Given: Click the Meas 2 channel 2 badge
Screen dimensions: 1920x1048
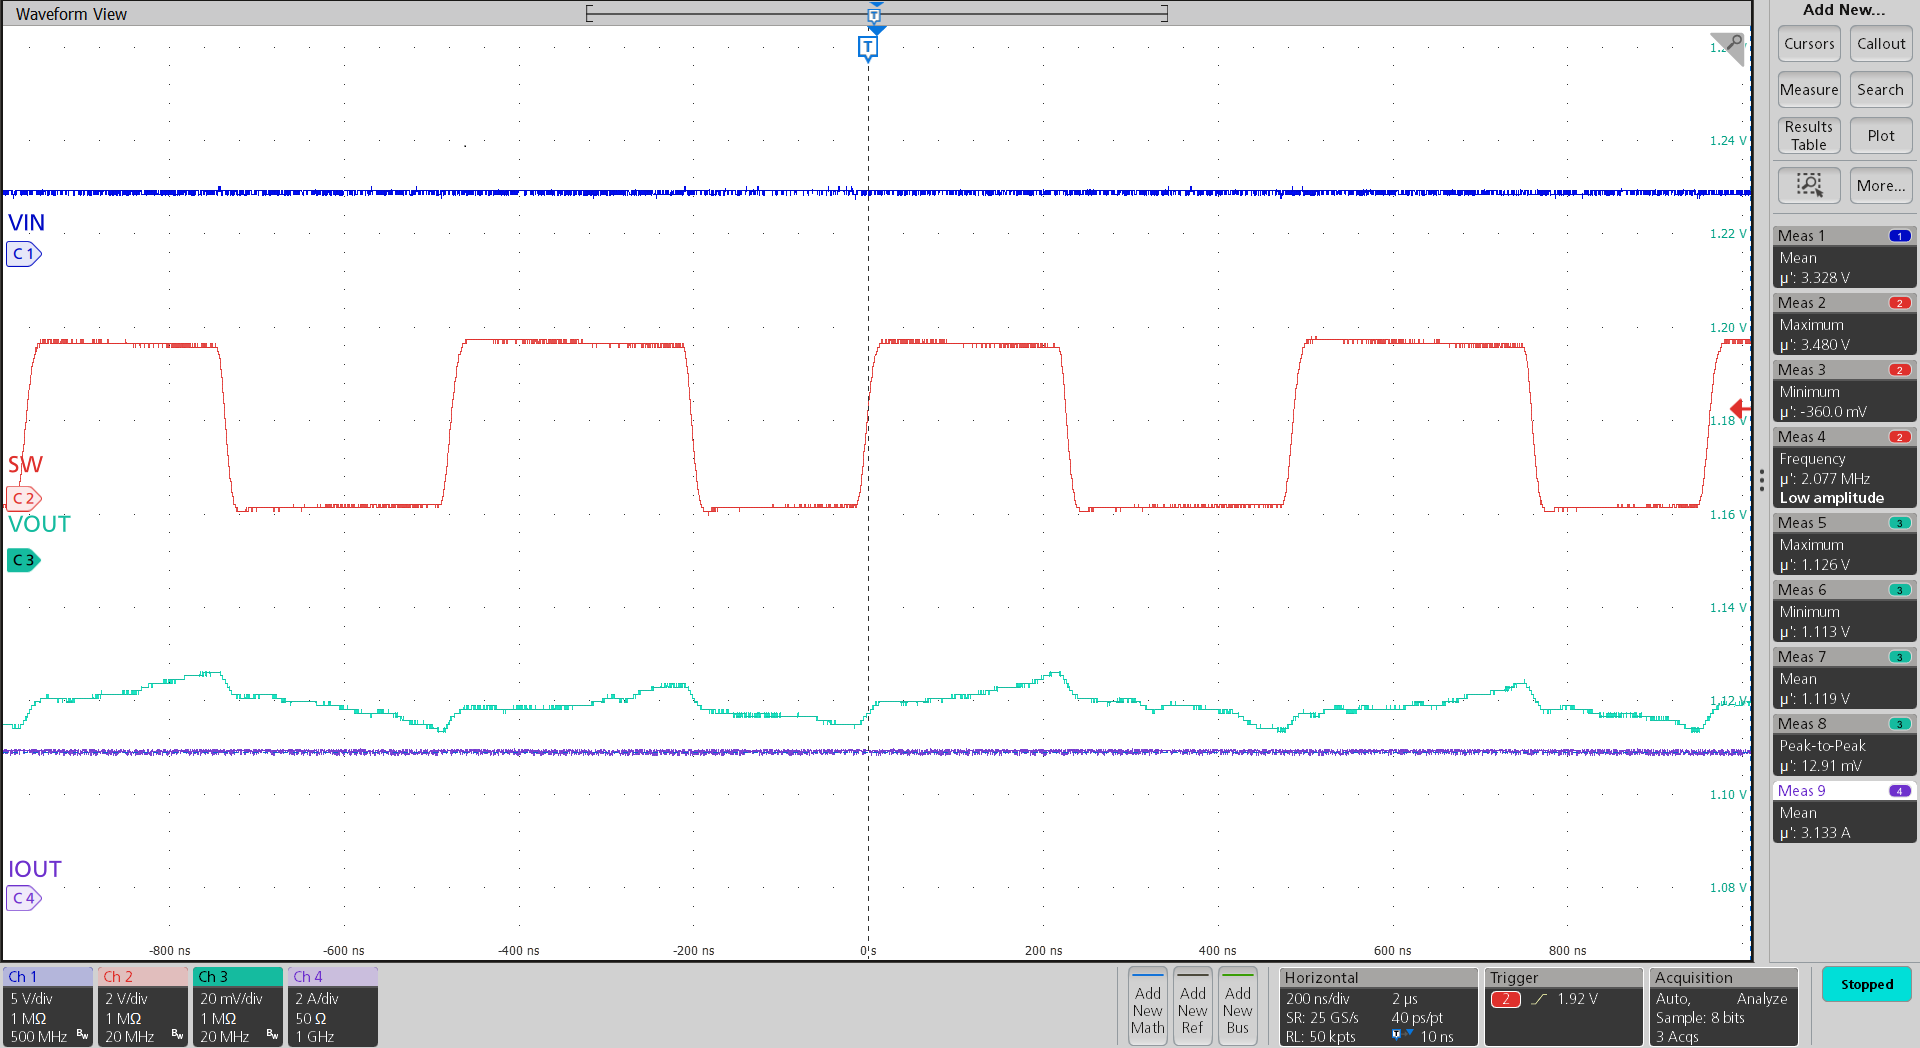Looking at the screenshot, I should (1900, 303).
